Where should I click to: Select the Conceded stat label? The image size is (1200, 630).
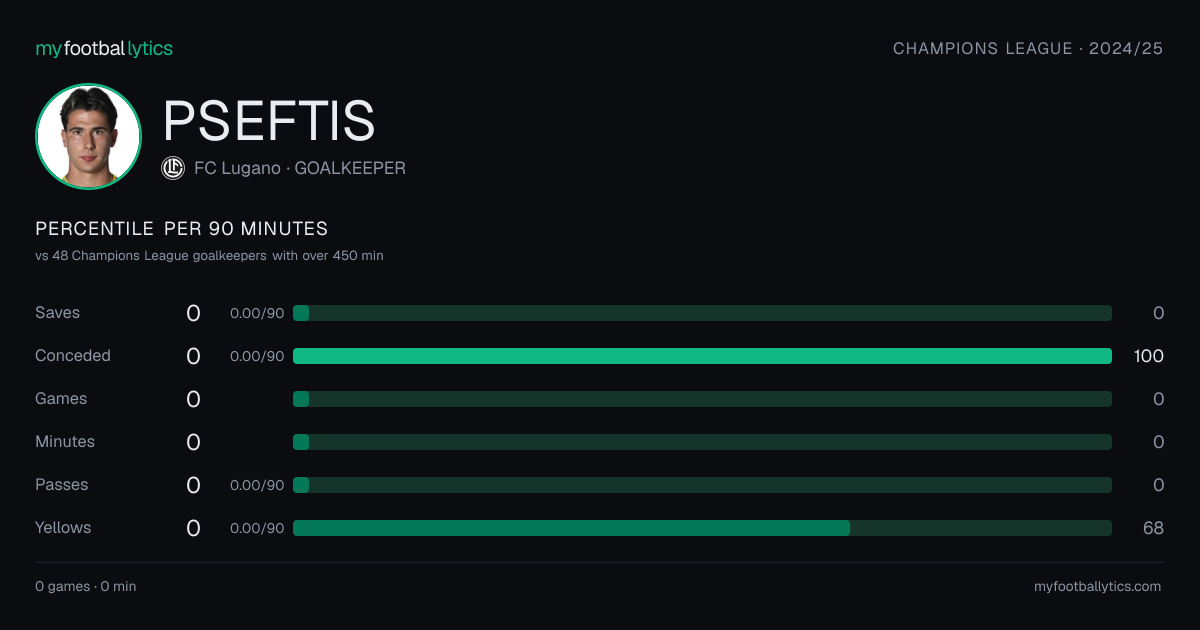coord(73,356)
